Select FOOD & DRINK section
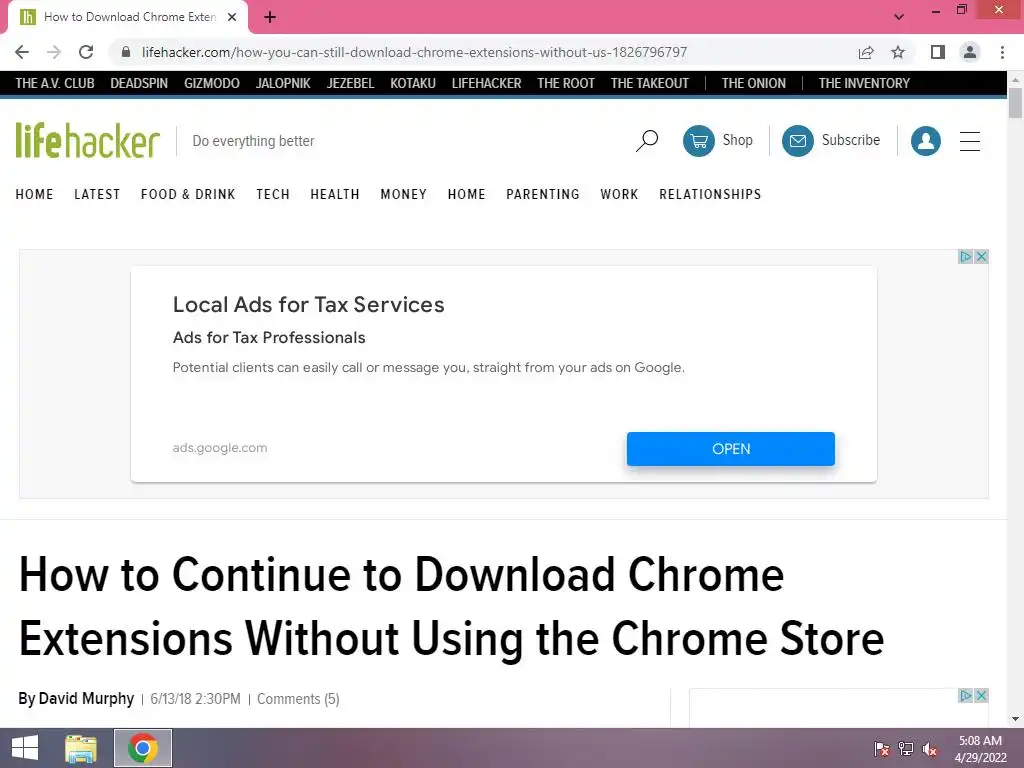 pyautogui.click(x=188, y=194)
